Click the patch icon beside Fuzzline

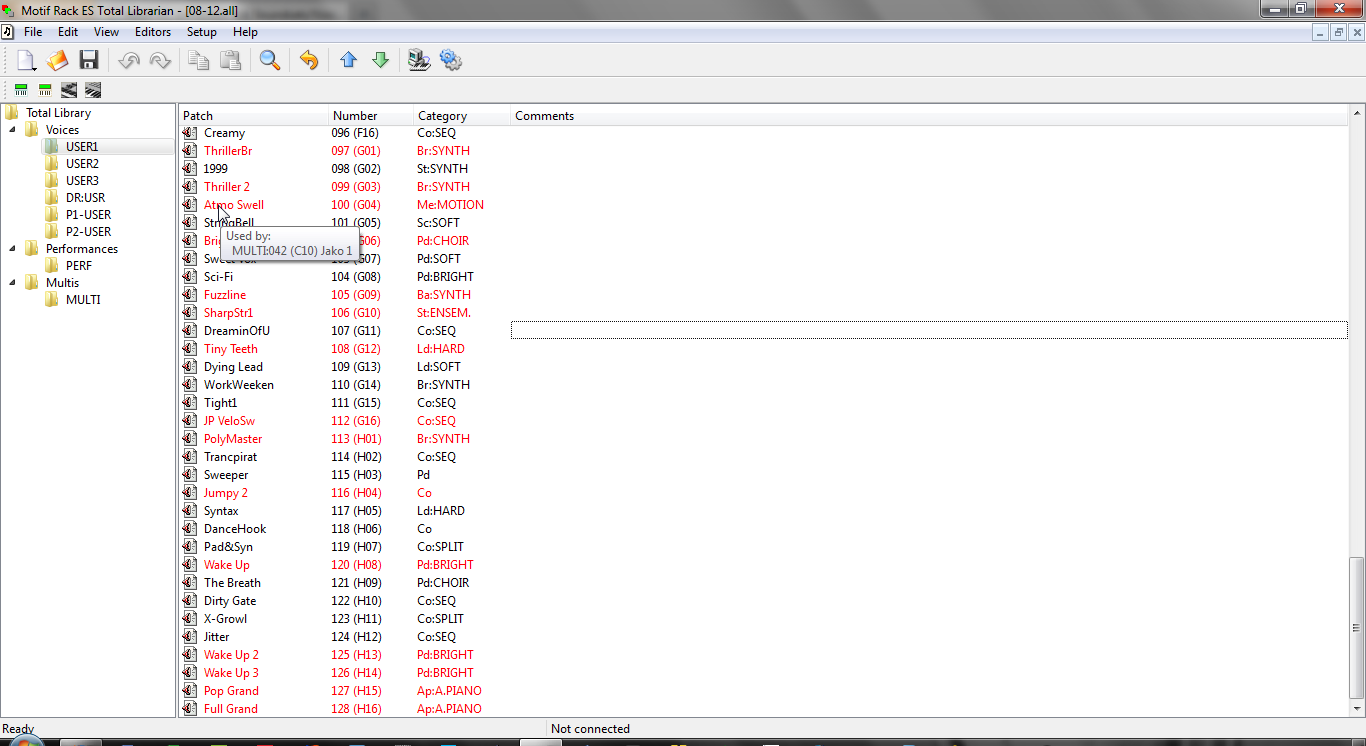click(x=190, y=295)
